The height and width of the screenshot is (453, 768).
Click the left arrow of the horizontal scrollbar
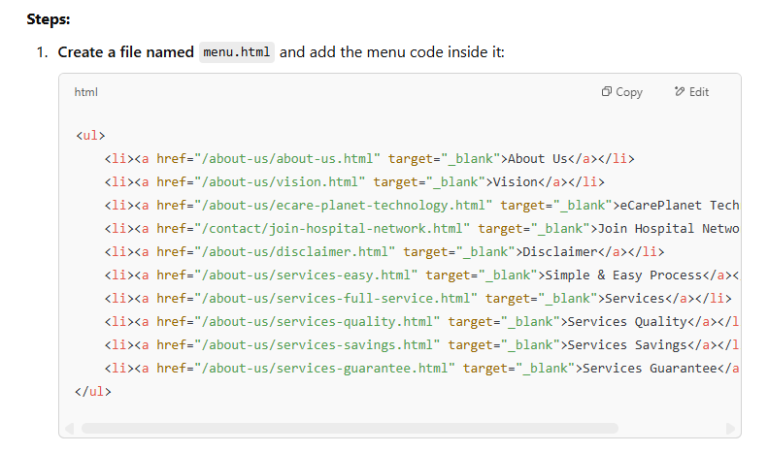pos(69,428)
